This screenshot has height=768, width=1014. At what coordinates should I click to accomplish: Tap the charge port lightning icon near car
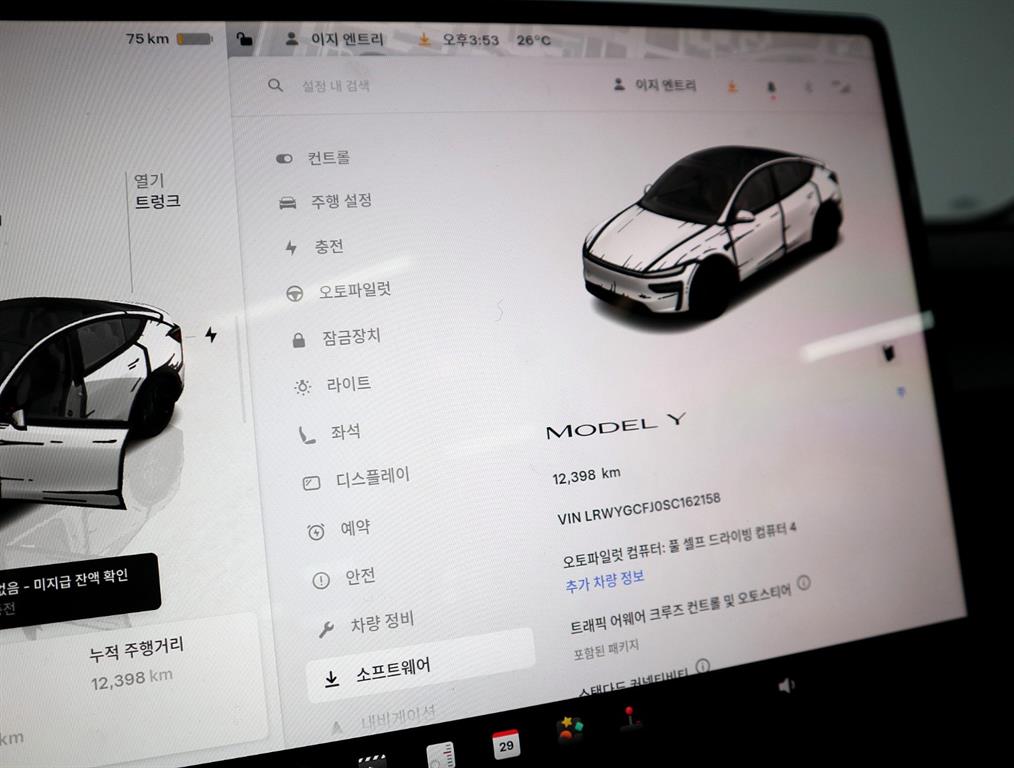[x=211, y=335]
